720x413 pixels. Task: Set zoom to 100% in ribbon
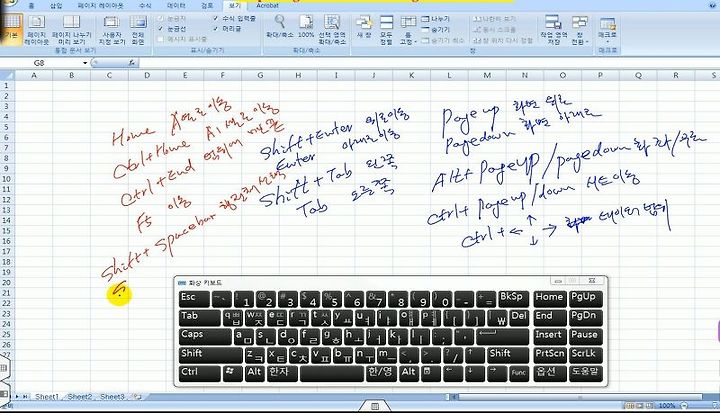pos(306,28)
